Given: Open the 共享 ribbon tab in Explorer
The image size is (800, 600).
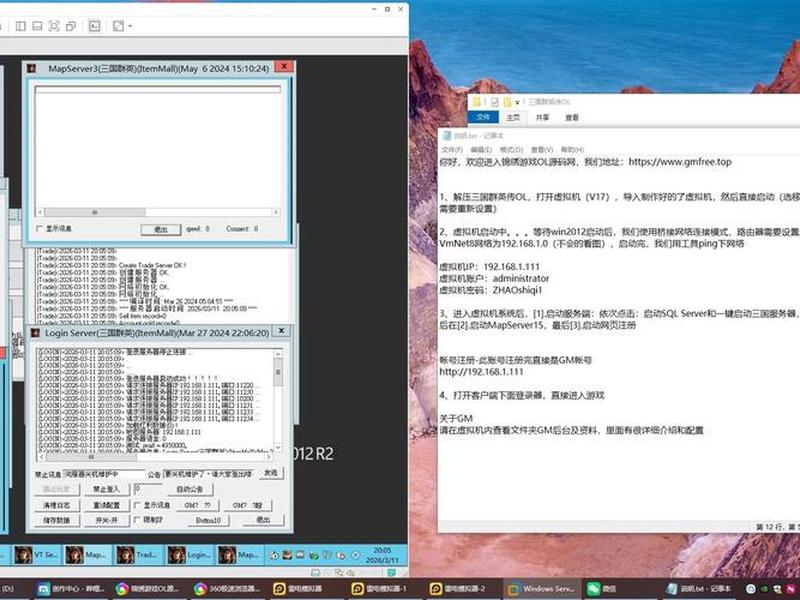Looking at the screenshot, I should [x=542, y=117].
